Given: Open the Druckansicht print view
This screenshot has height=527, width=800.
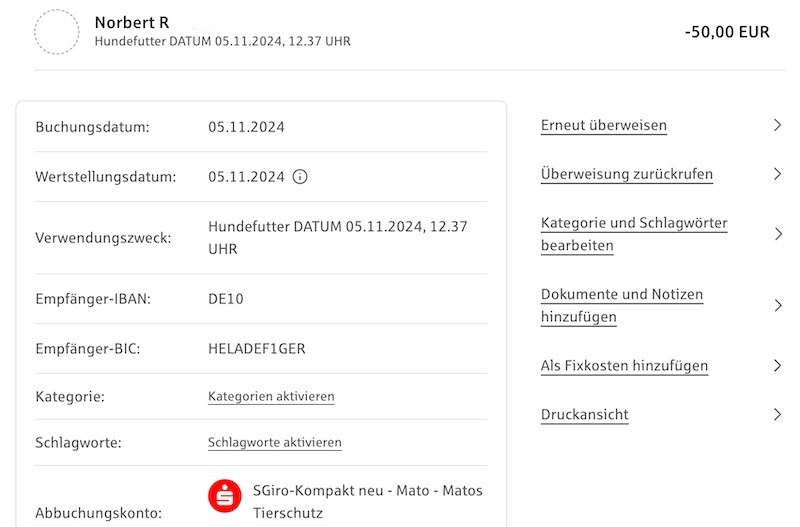Looking at the screenshot, I should coord(585,415).
